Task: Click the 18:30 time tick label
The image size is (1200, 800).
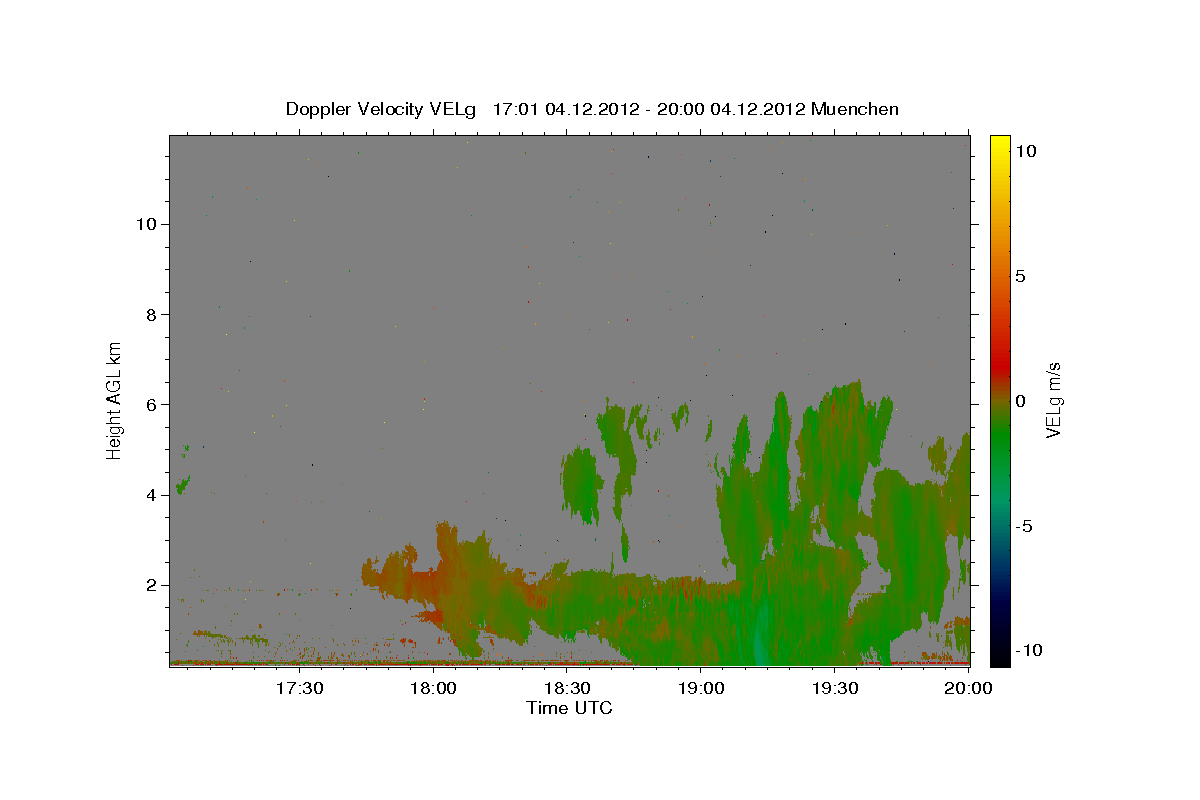Action: pyautogui.click(x=567, y=688)
